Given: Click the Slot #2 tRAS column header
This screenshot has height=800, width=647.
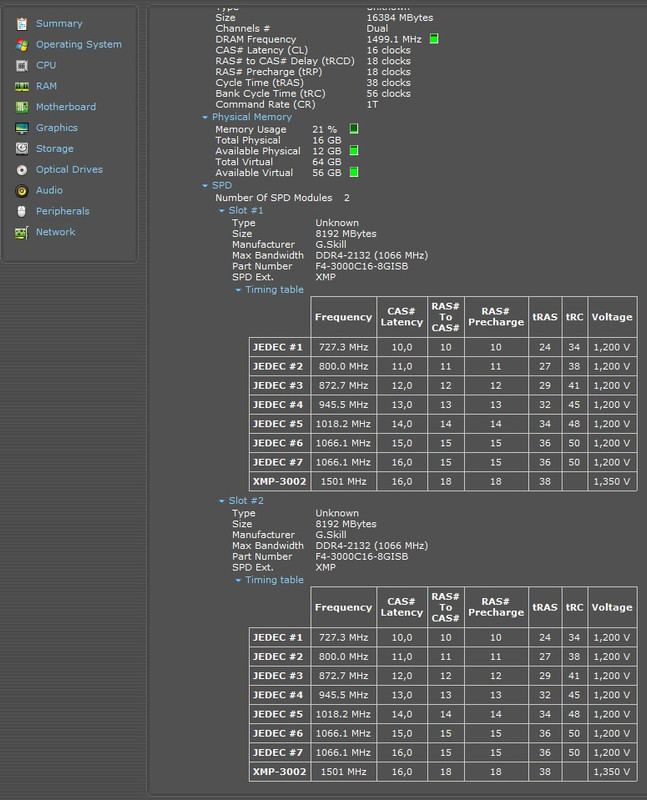Looking at the screenshot, I should click(x=545, y=607).
